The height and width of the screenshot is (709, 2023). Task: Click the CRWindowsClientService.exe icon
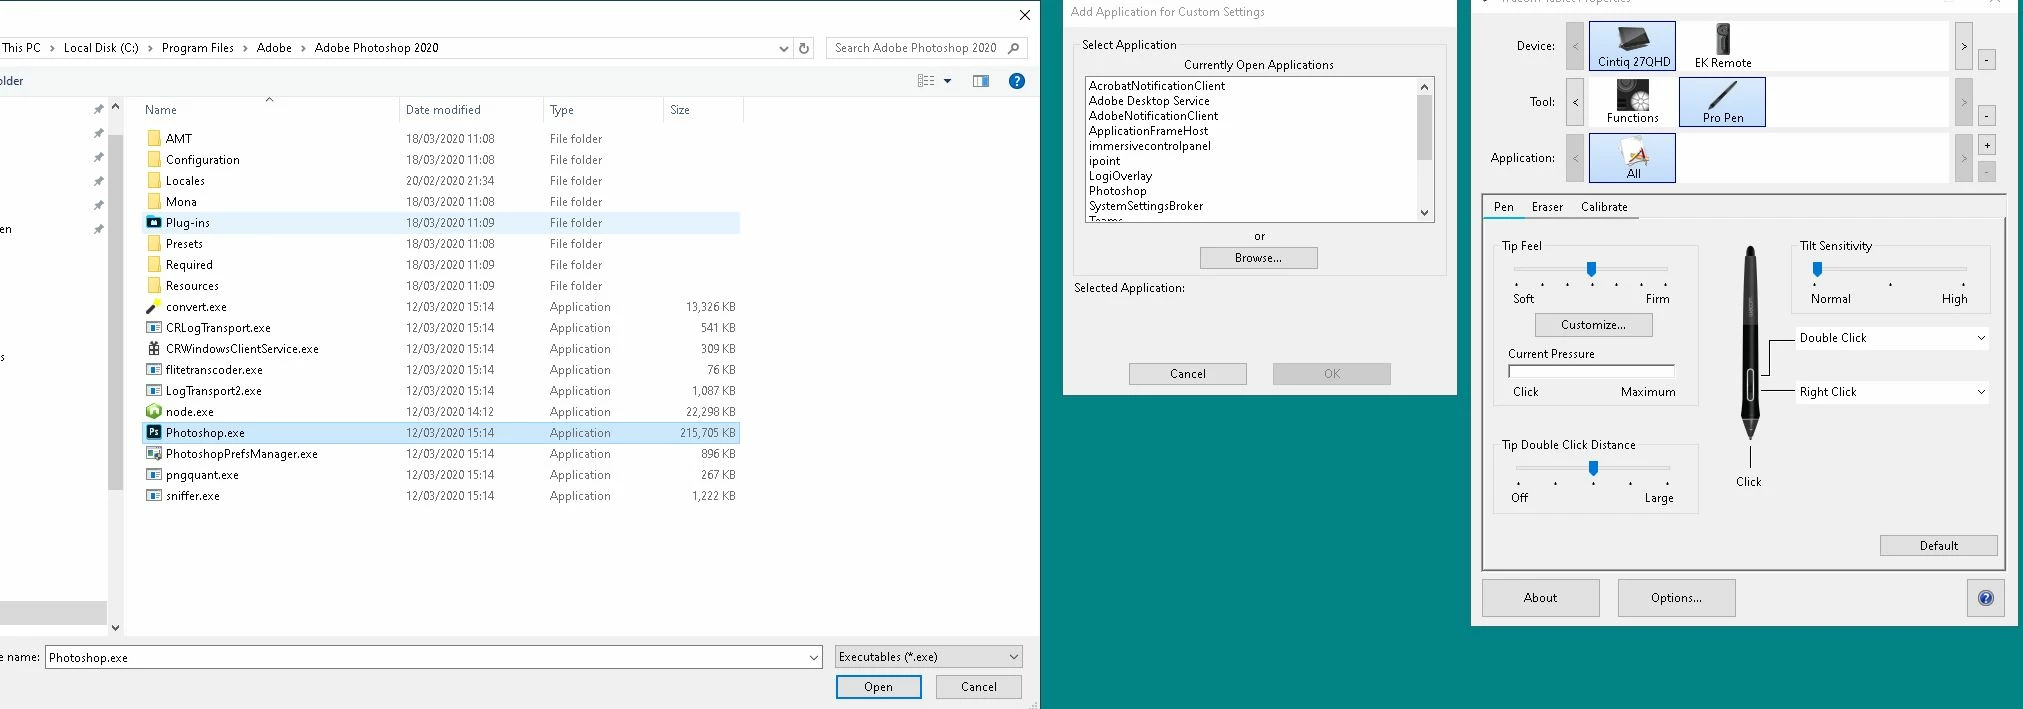154,348
